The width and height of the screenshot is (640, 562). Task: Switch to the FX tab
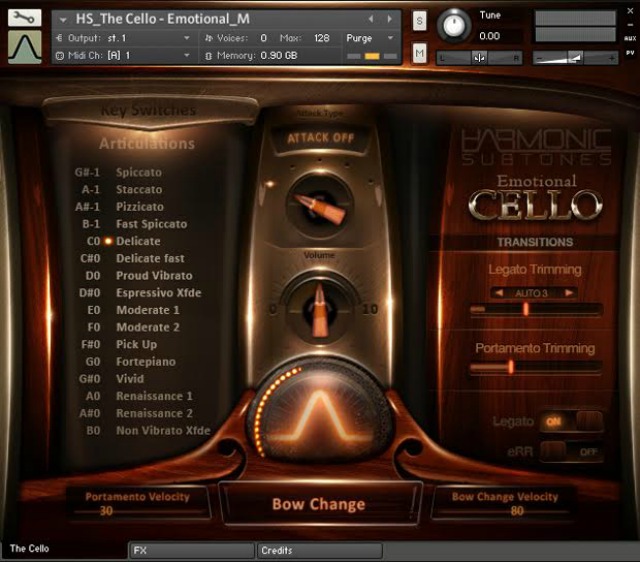click(191, 550)
